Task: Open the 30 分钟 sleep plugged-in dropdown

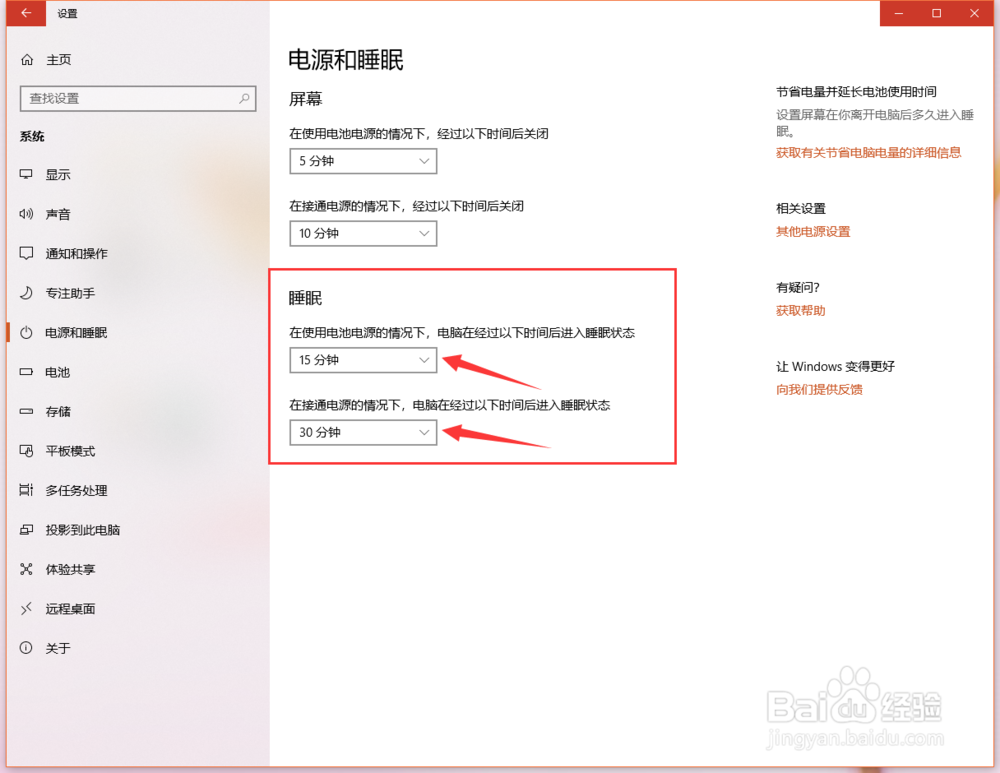Action: pyautogui.click(x=363, y=432)
